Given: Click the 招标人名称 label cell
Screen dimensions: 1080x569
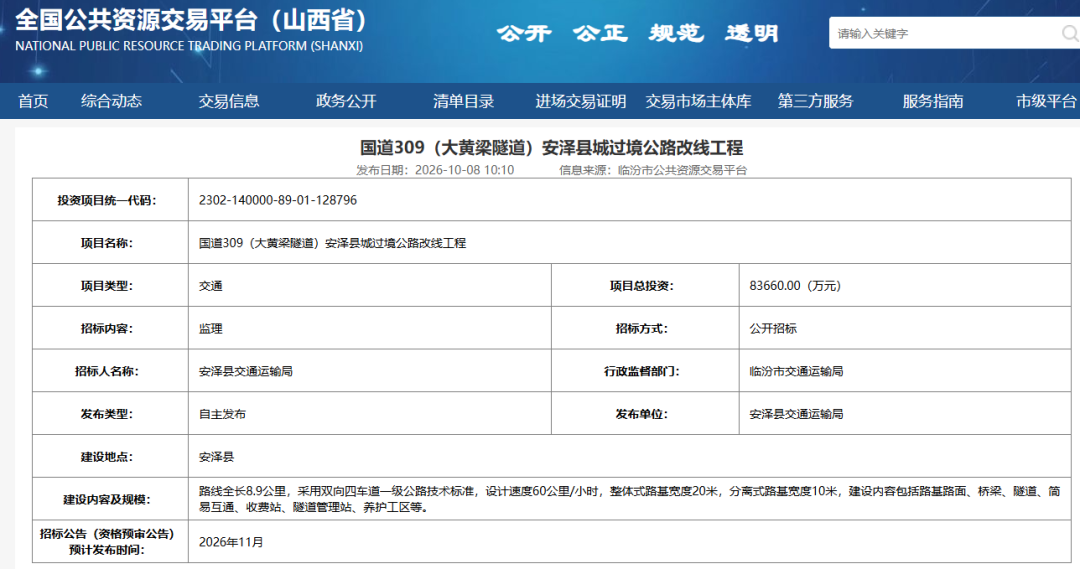Looking at the screenshot, I should [110, 371].
